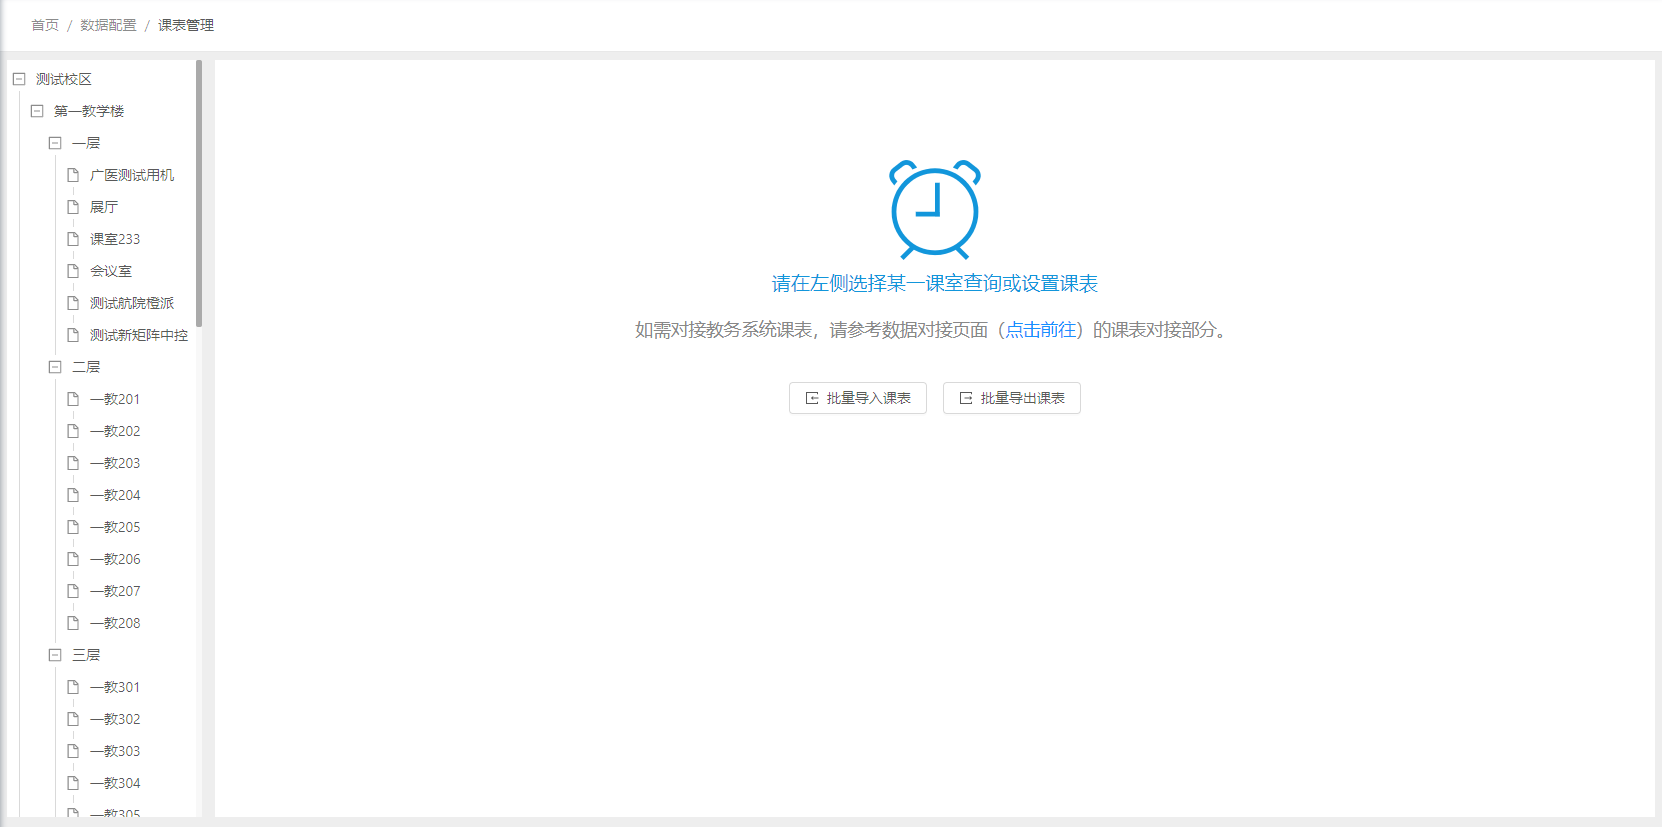
Task: Select classroom 一教301
Action: tap(115, 687)
